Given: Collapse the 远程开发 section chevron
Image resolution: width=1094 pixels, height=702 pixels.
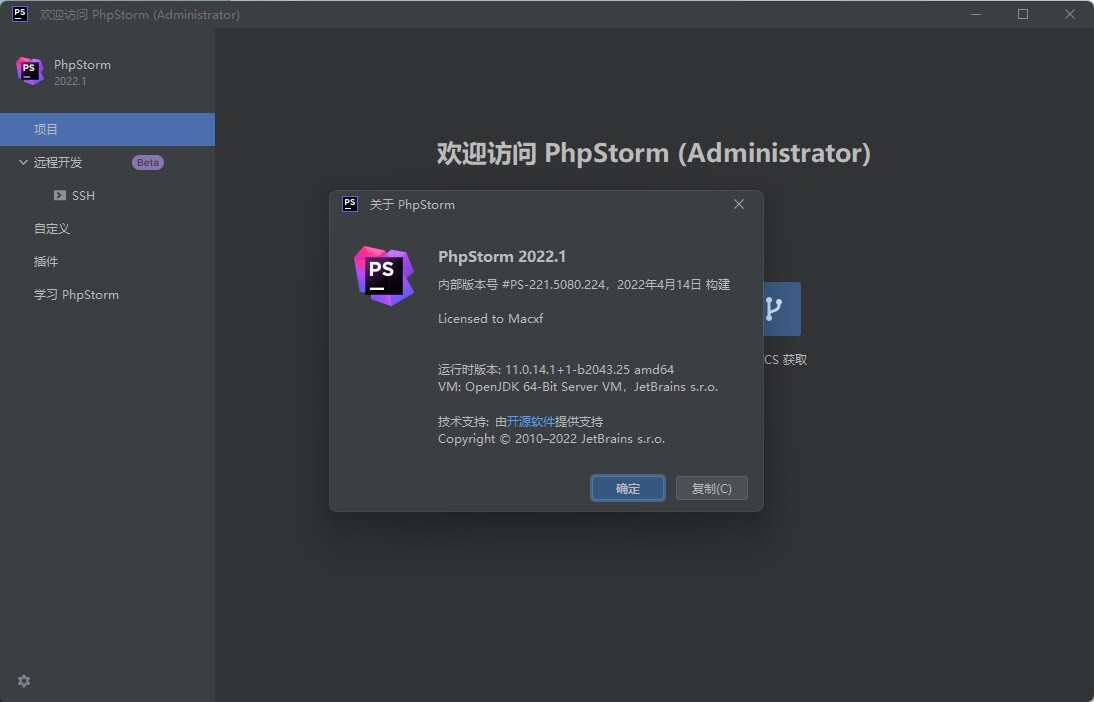Looking at the screenshot, I should (x=23, y=162).
